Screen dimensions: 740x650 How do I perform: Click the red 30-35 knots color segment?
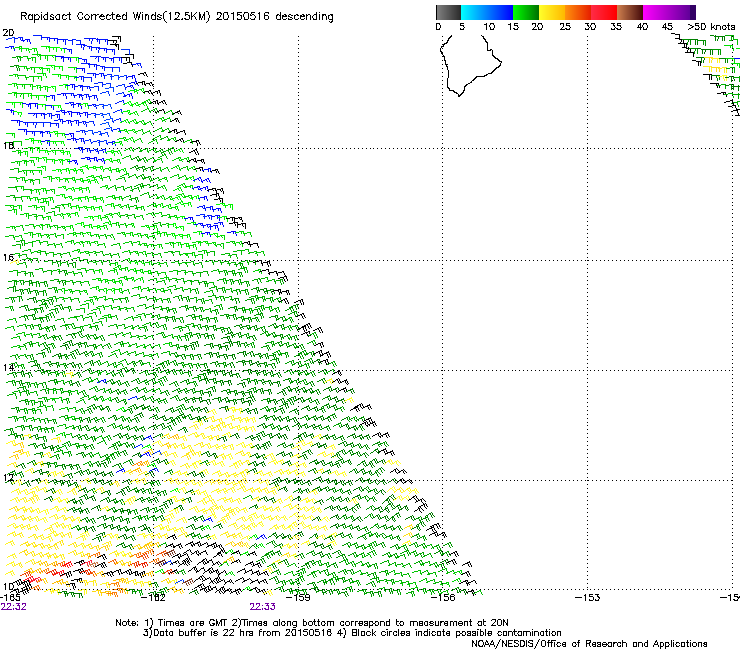604,12
